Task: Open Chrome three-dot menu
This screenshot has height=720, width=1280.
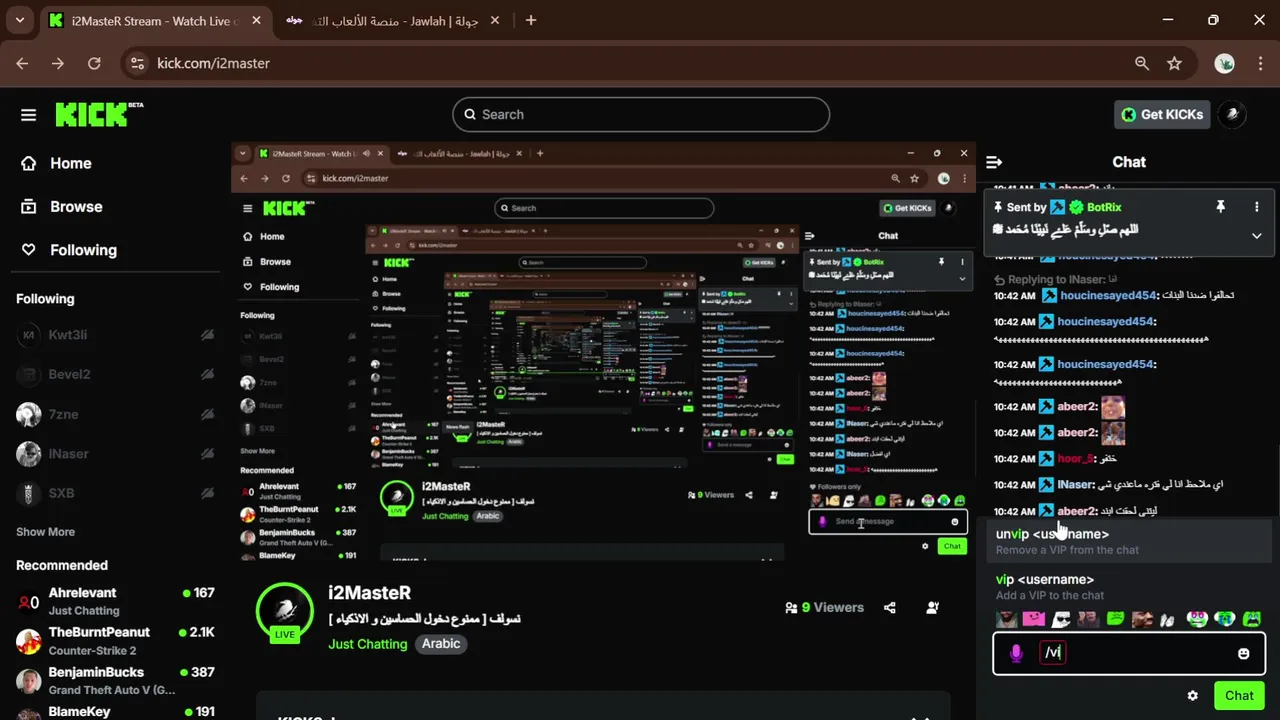Action: [1259, 63]
